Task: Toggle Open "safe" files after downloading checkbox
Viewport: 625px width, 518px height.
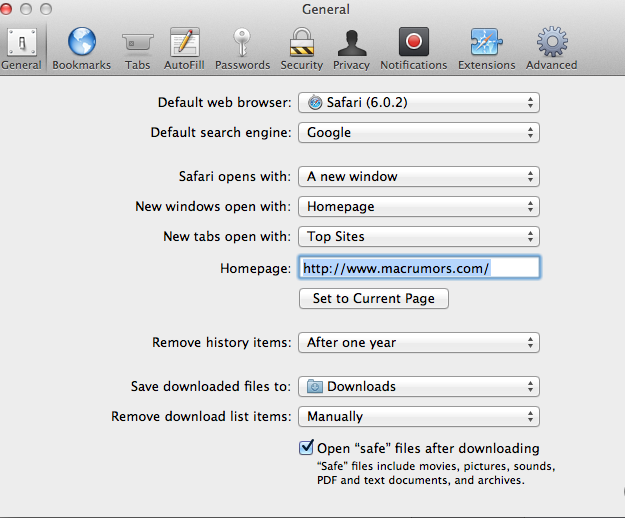Action: point(306,447)
